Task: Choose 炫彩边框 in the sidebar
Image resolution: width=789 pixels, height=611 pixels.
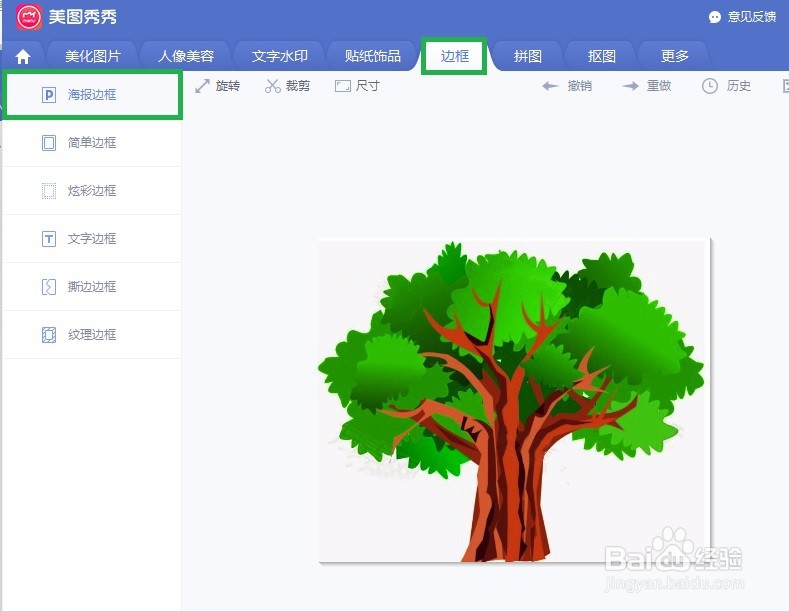Action: tap(92, 191)
